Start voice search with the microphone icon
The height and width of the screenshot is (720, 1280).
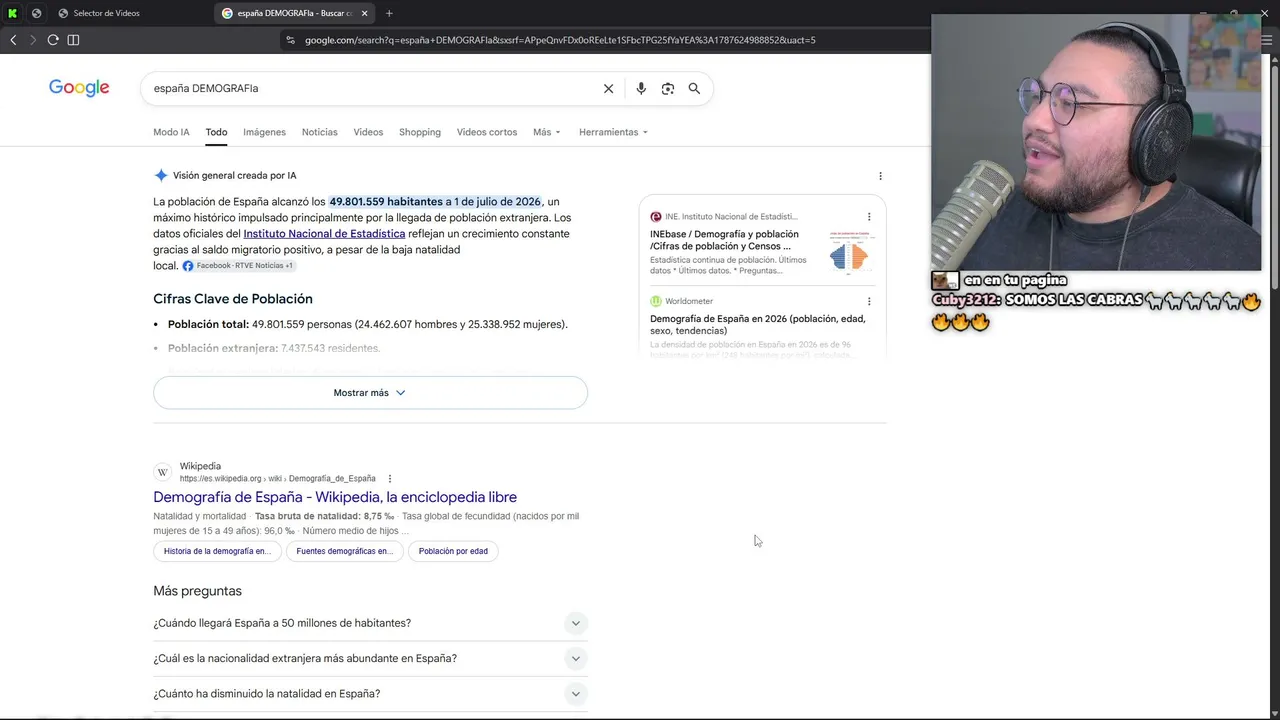[641, 88]
